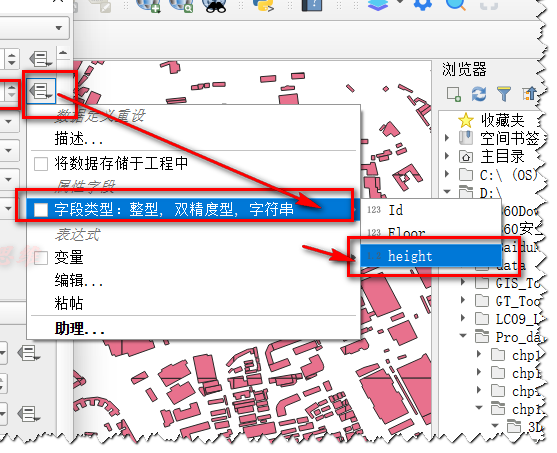Collapse the 3D folder node

[494, 426]
